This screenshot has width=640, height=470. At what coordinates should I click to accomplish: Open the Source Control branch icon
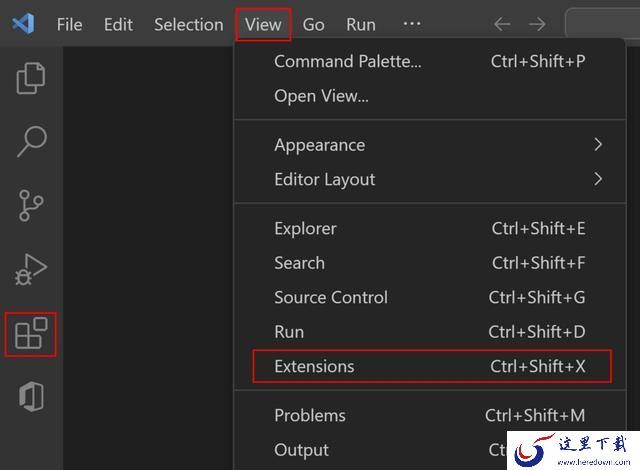(31, 205)
